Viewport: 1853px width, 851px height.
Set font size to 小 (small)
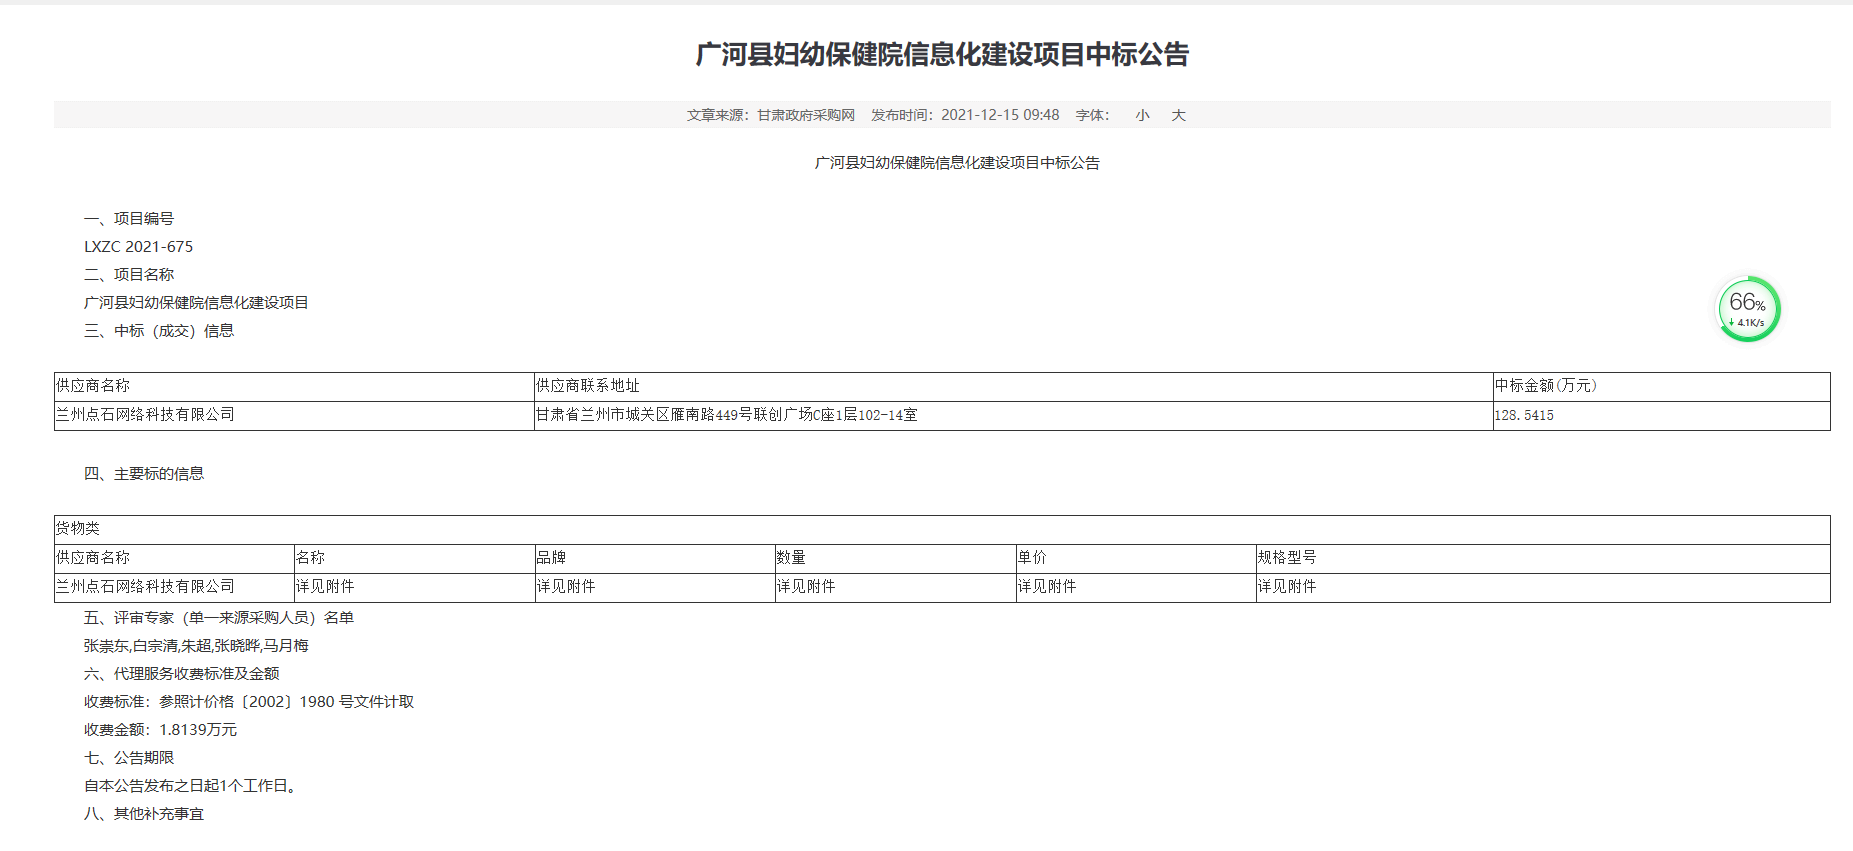pyautogui.click(x=1142, y=115)
